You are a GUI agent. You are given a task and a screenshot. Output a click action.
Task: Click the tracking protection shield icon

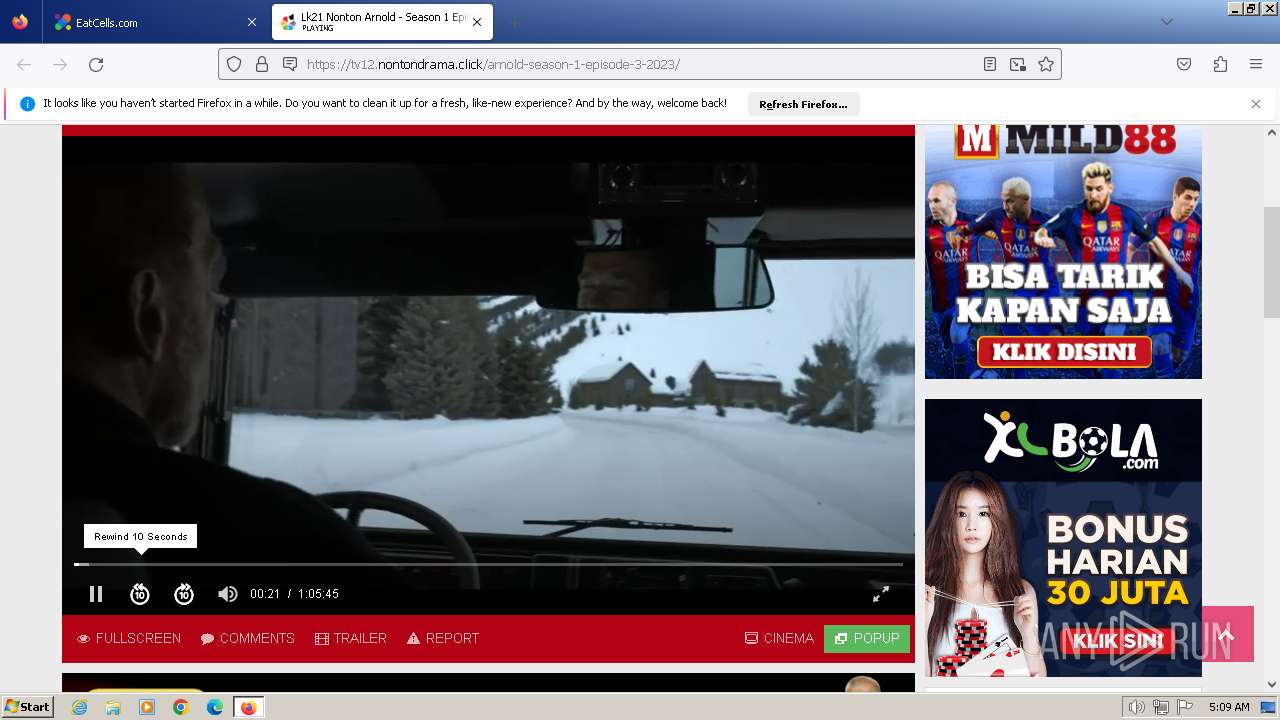(234, 64)
